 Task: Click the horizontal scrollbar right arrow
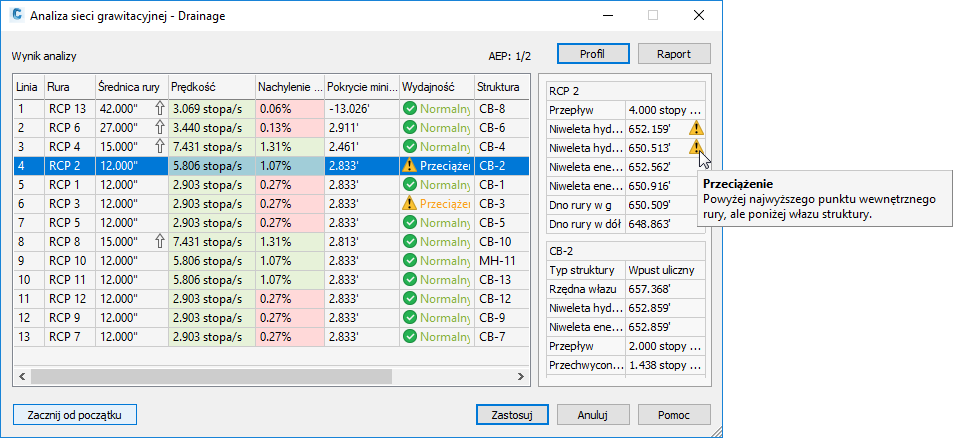pyautogui.click(x=521, y=376)
